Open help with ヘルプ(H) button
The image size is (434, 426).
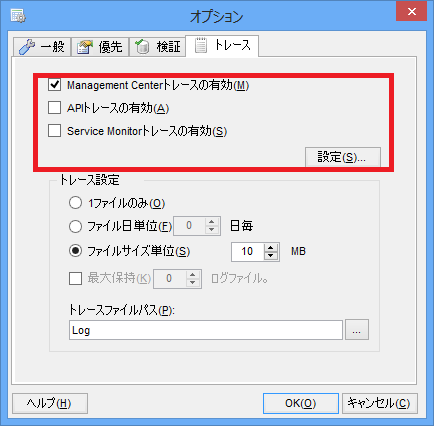click(x=50, y=403)
